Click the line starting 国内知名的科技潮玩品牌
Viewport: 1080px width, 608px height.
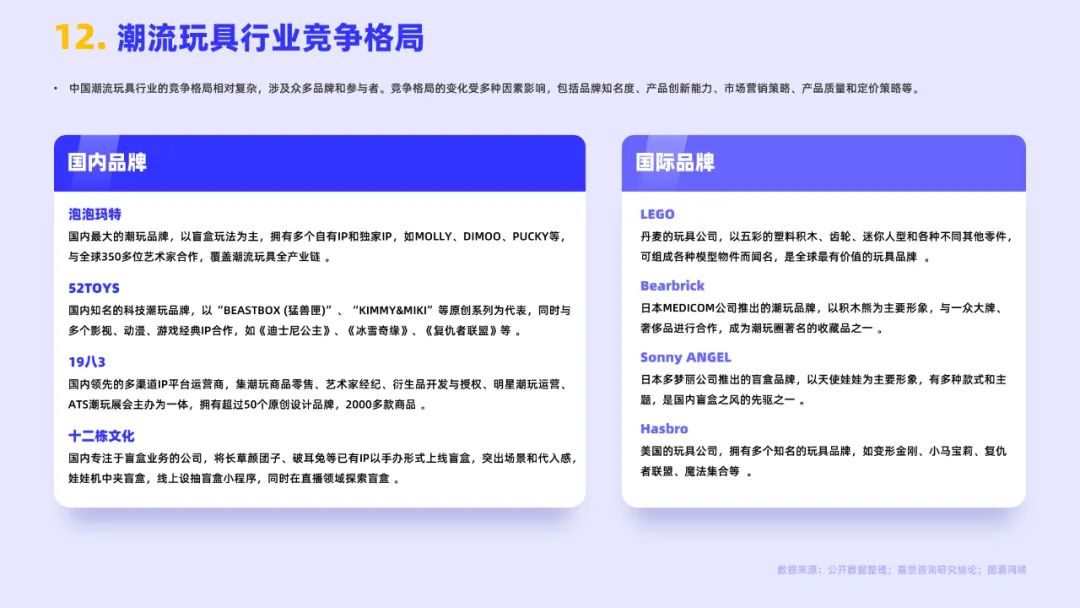click(319, 310)
